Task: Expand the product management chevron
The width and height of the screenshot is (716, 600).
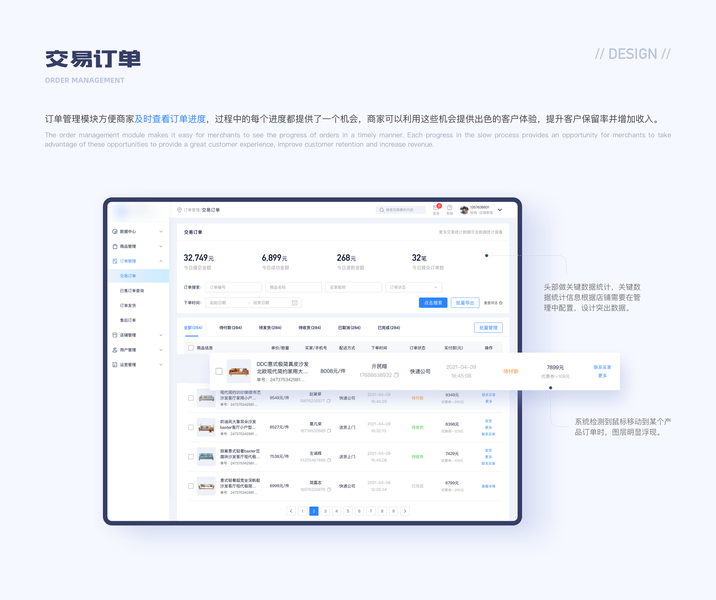Action: [161, 246]
